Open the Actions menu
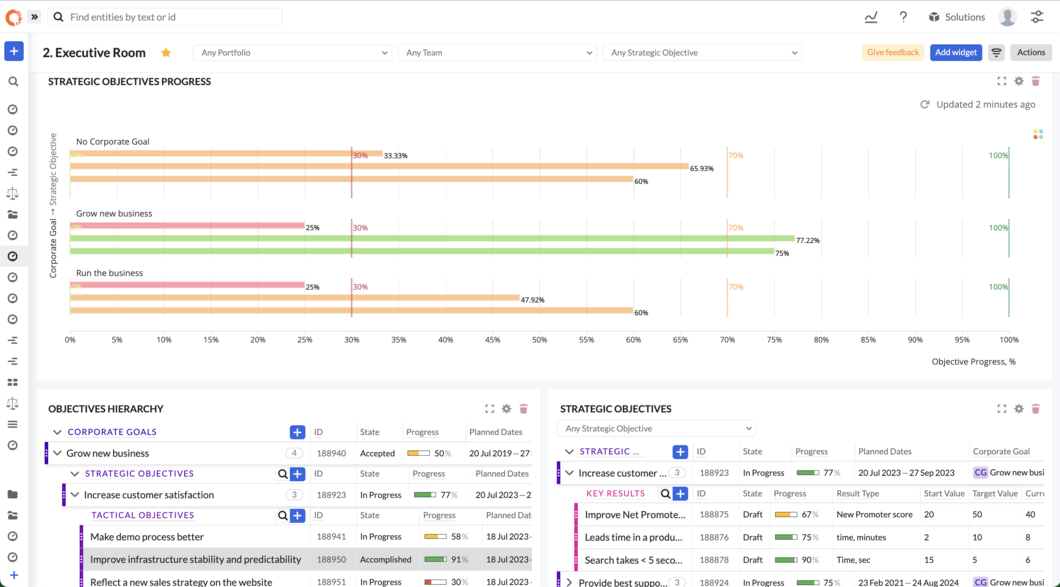Image resolution: width=1060 pixels, height=587 pixels. [1030, 53]
